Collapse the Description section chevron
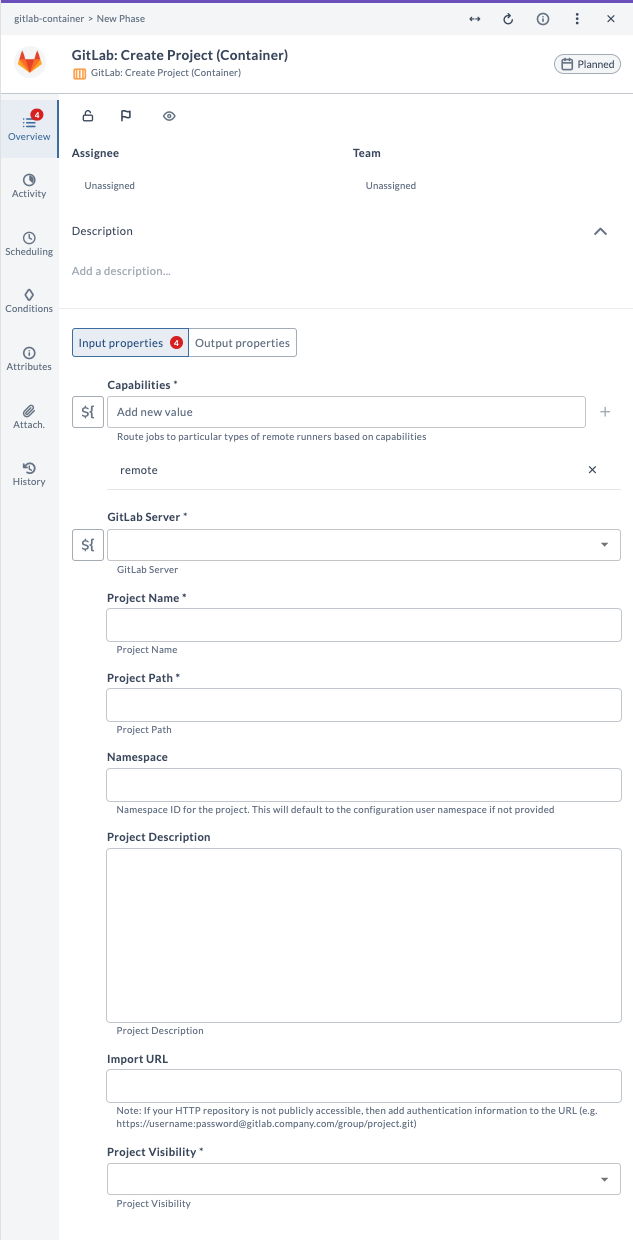Screen dimensions: 633x1240 [x=601, y=231]
